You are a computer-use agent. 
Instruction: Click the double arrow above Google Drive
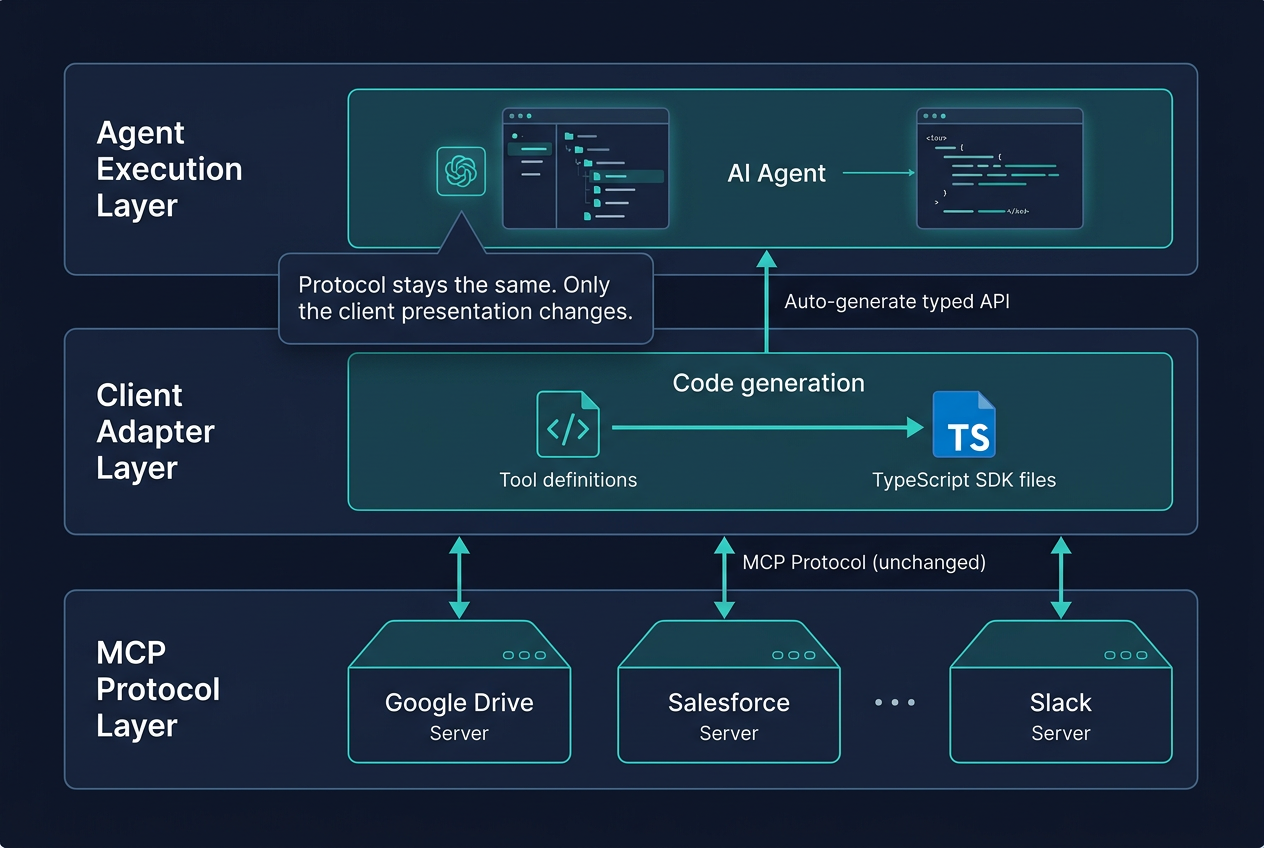(x=459, y=576)
